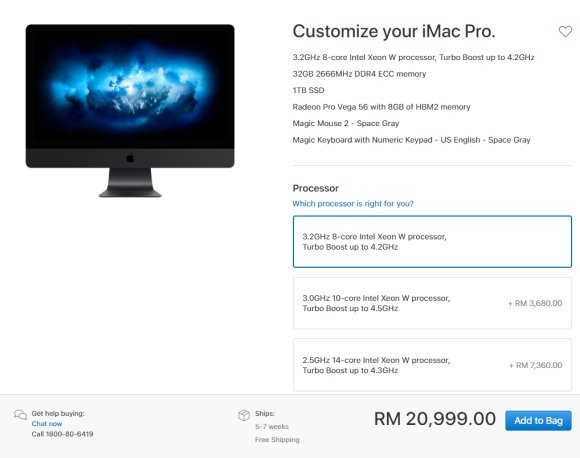Click the heart favorite icon
This screenshot has height=458, width=580.
[x=565, y=31]
